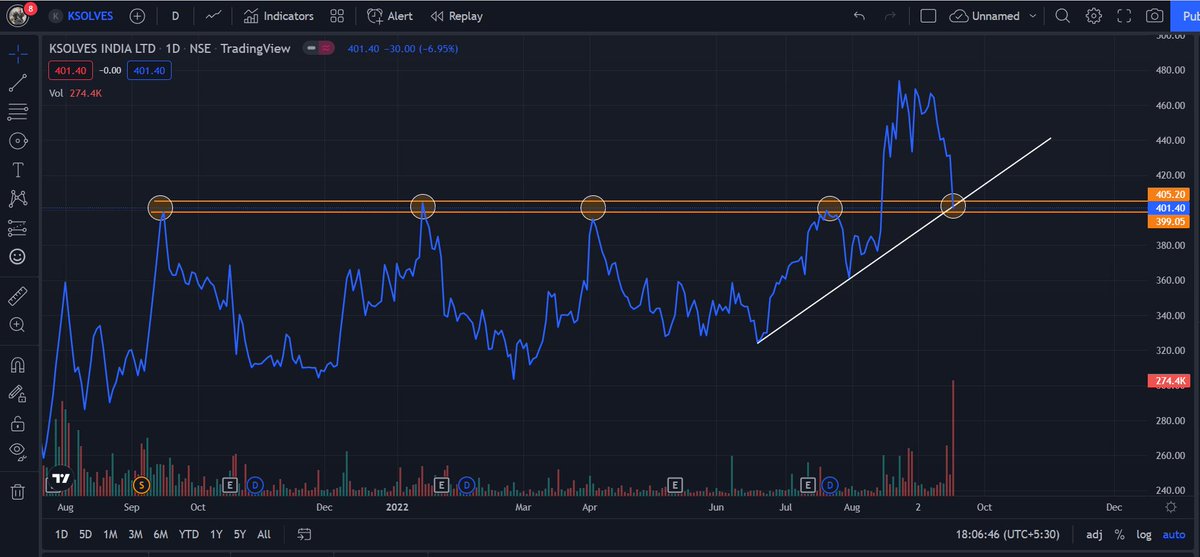Open the emoji icons tool
Viewport: 1200px width, 557px height.
(17, 256)
